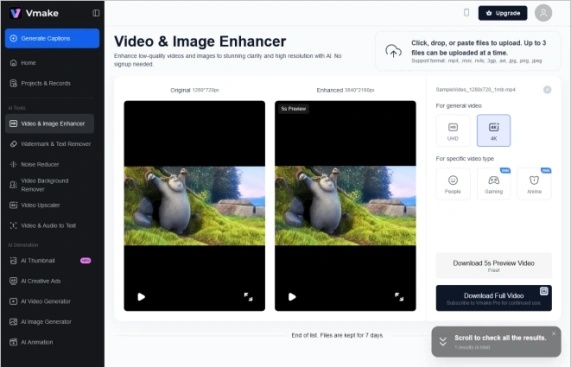Viewport: 571px width, 367px height.
Task: Click the AI Video Generator icon
Action: pyautogui.click(x=13, y=301)
